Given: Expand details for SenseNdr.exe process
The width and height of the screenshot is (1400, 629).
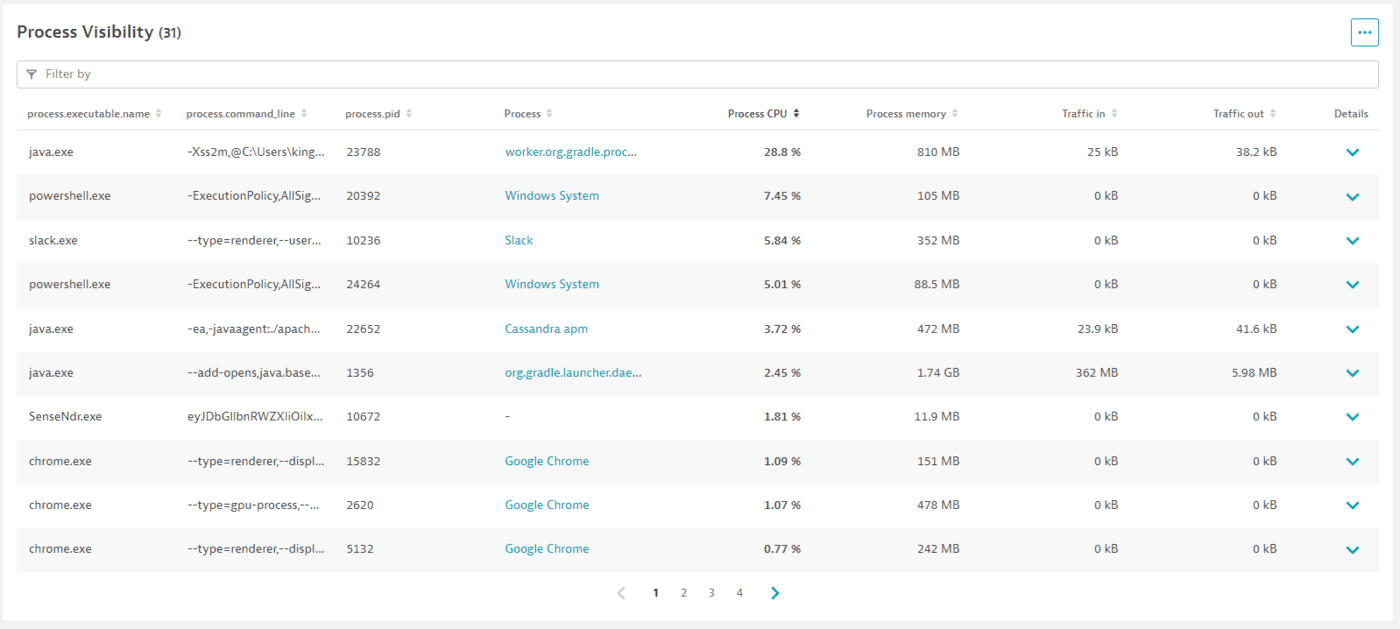Looking at the screenshot, I should pyautogui.click(x=1352, y=416).
